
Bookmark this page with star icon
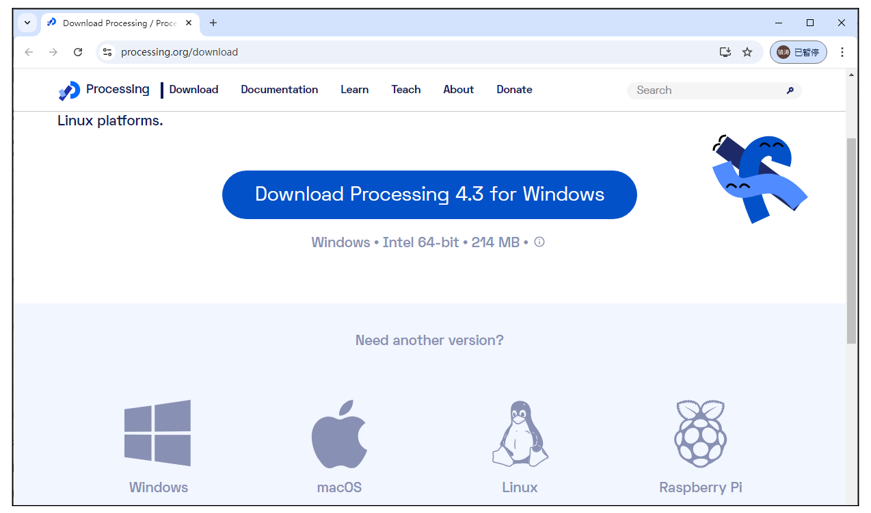coord(747,52)
